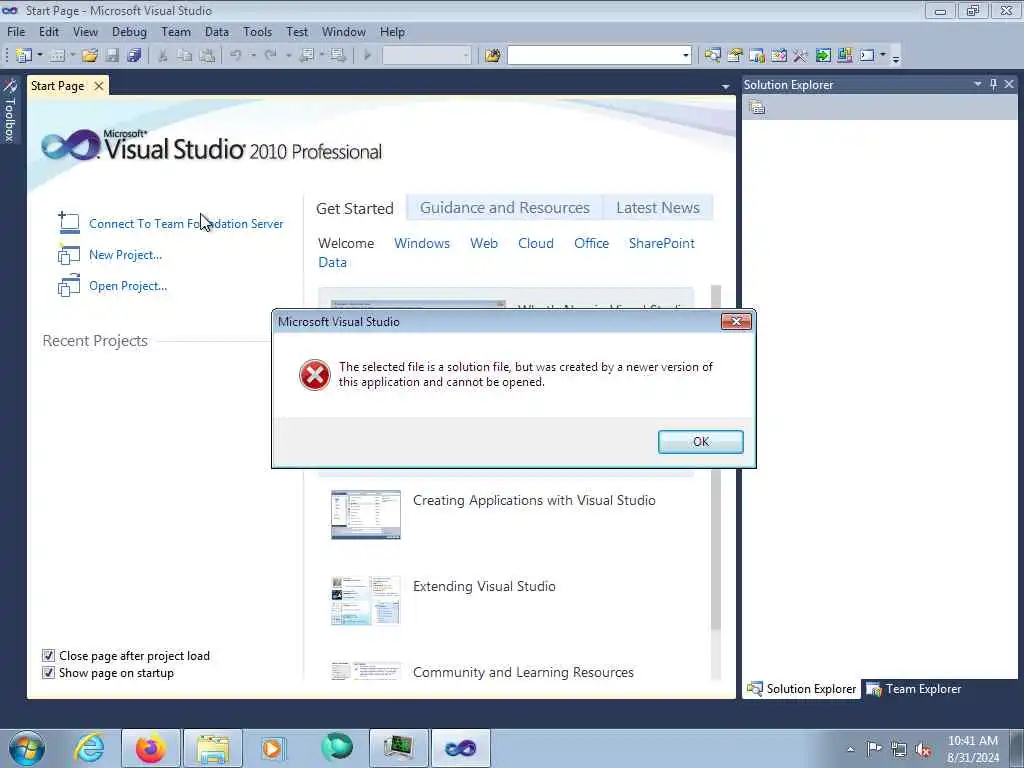Click the Navigate Backward toolbar icon
This screenshot has width=1024, height=768.
click(306, 56)
